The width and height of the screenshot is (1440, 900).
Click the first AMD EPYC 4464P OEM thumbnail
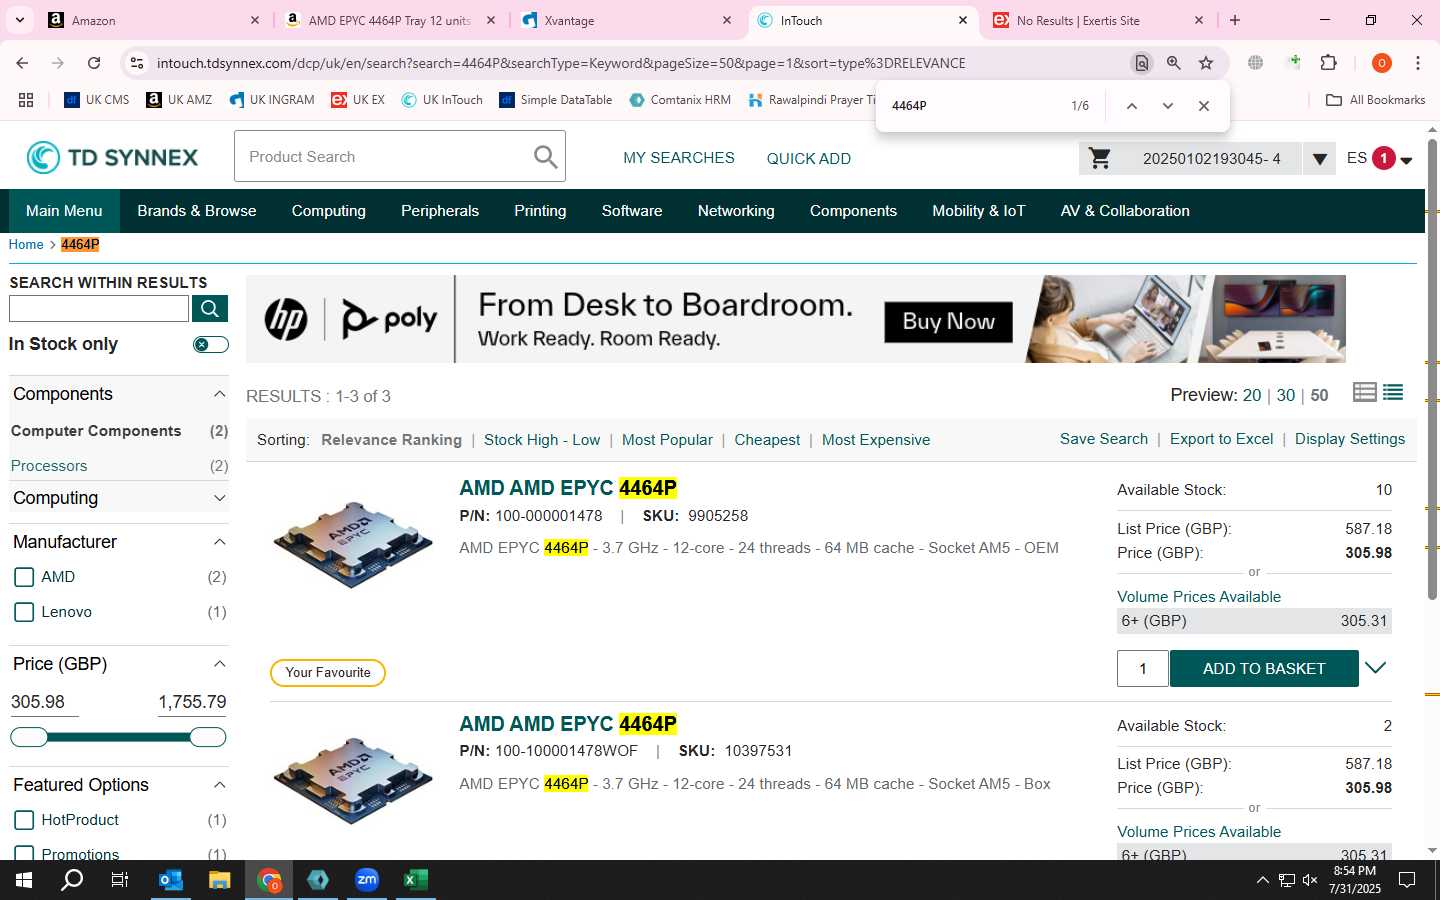tap(352, 545)
